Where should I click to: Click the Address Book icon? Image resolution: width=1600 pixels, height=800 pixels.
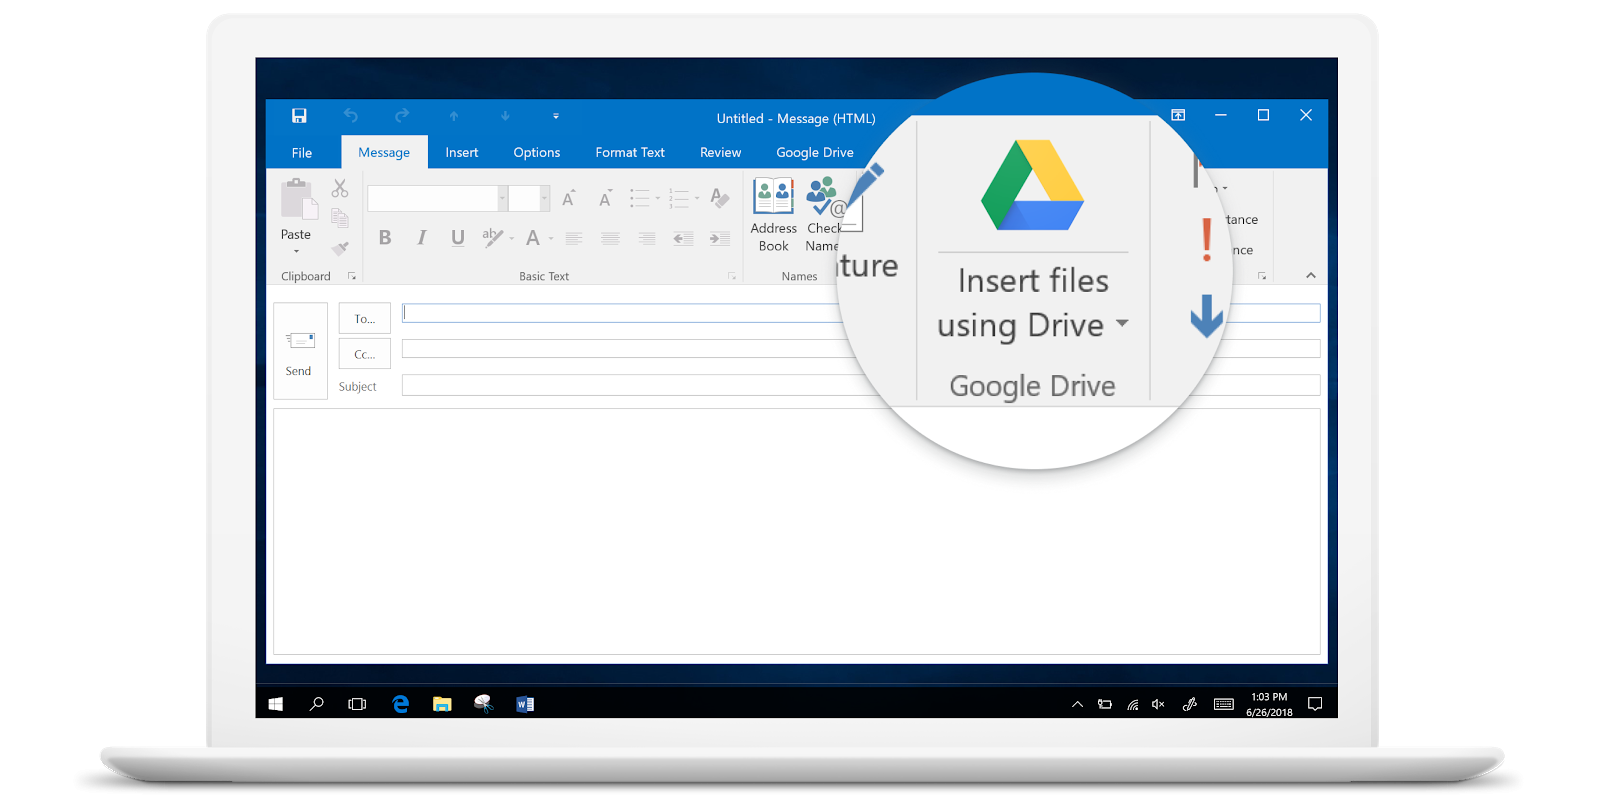[773, 197]
